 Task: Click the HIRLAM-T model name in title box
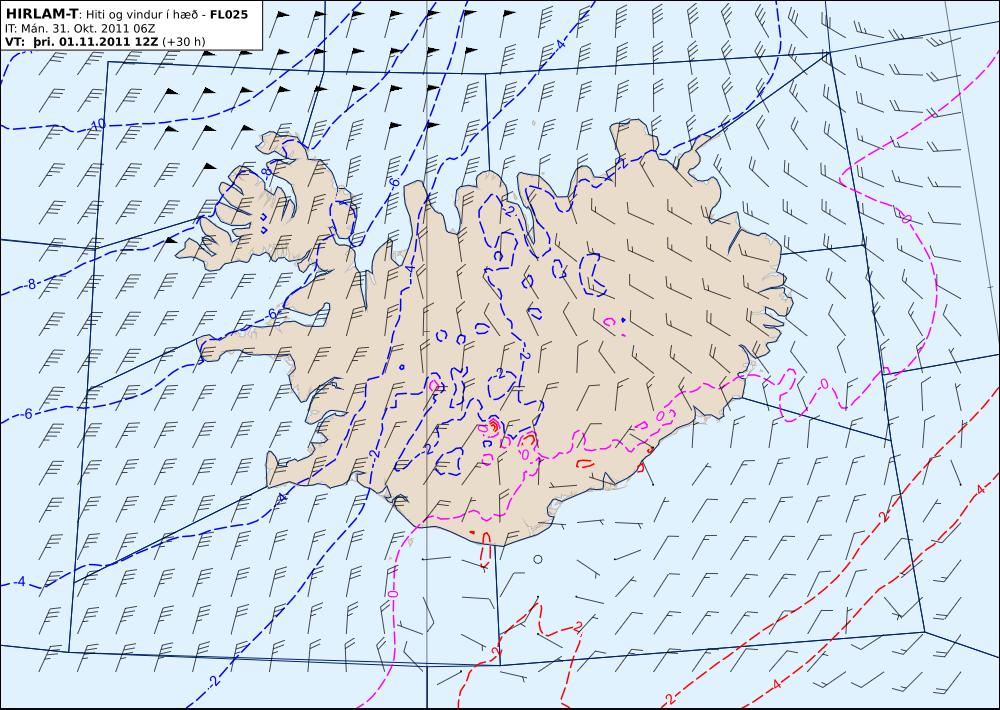[x=41, y=14]
